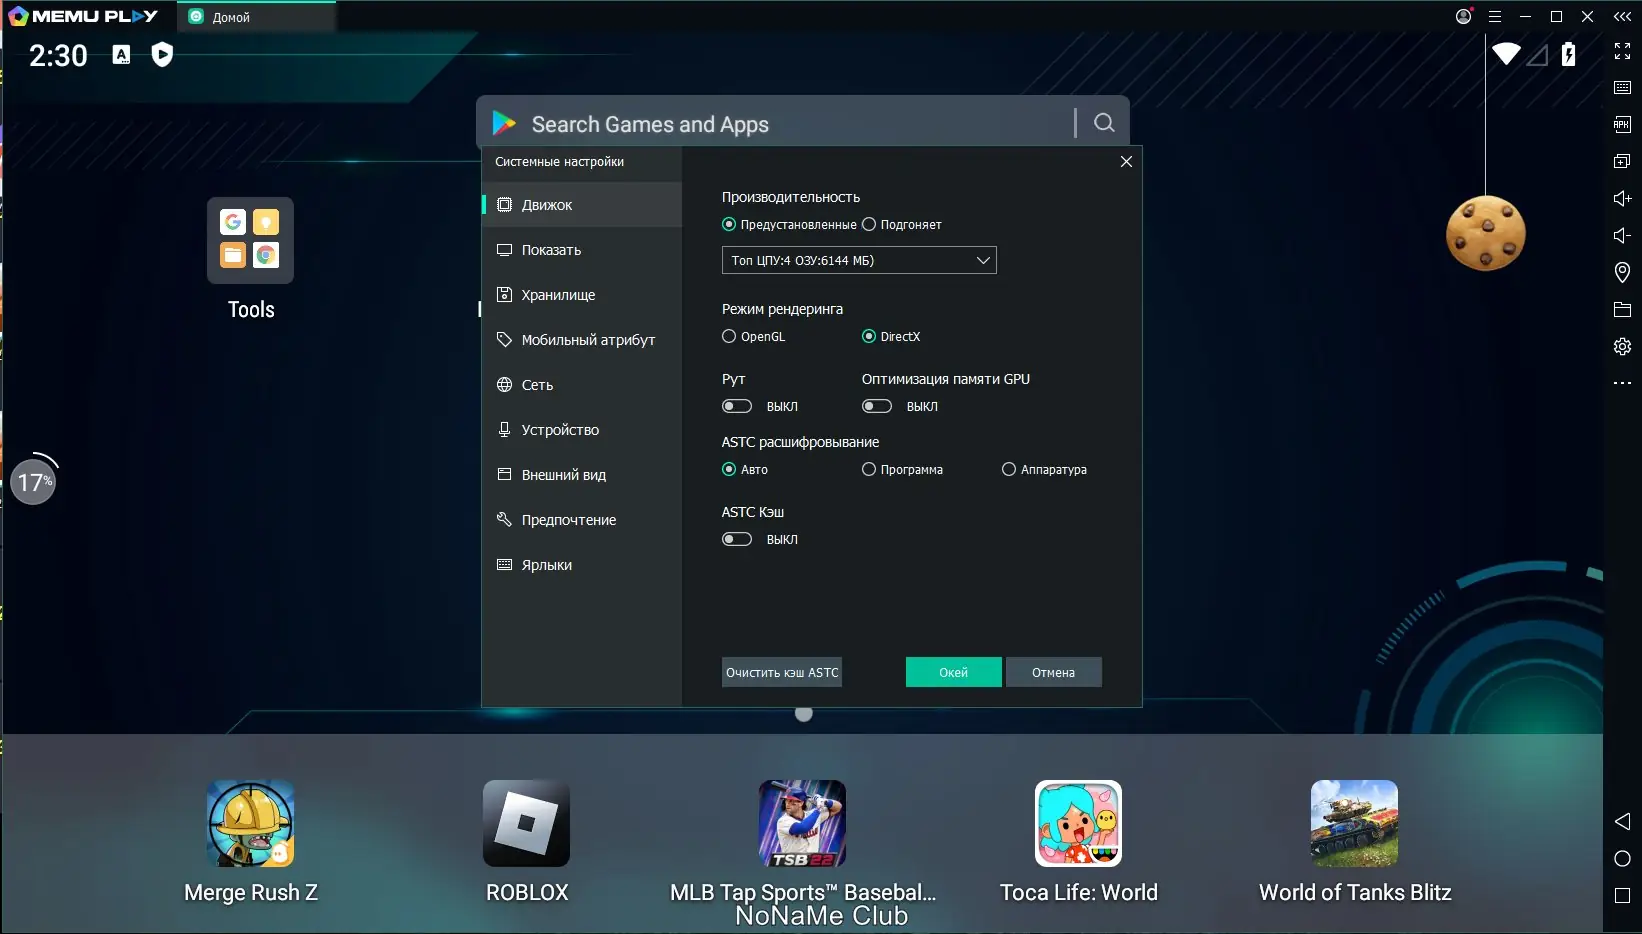Viewport: 1642px width, 934px height.
Task: Open the Tools folder
Action: point(250,240)
